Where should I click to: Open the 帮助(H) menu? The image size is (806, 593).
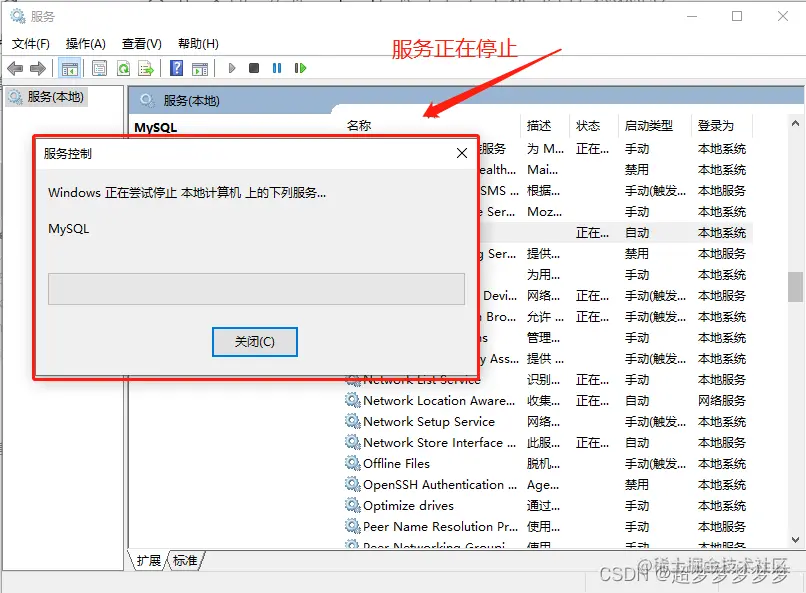tap(198, 44)
